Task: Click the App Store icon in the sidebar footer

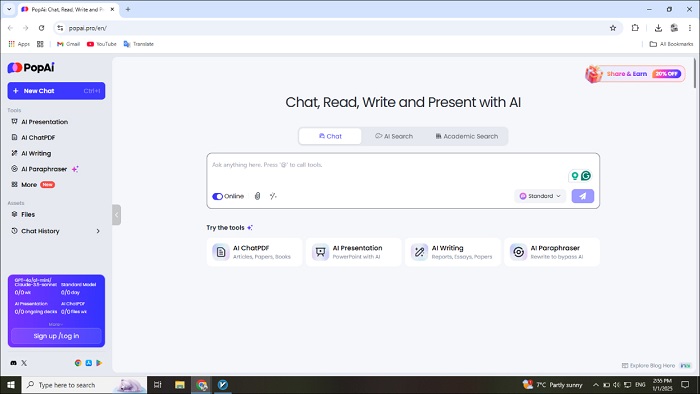Action: pos(89,363)
